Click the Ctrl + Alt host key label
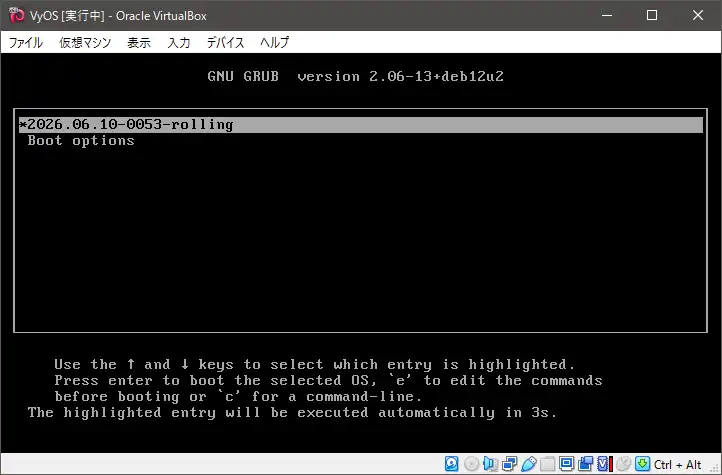Image resolution: width=722 pixels, height=475 pixels. click(677, 464)
